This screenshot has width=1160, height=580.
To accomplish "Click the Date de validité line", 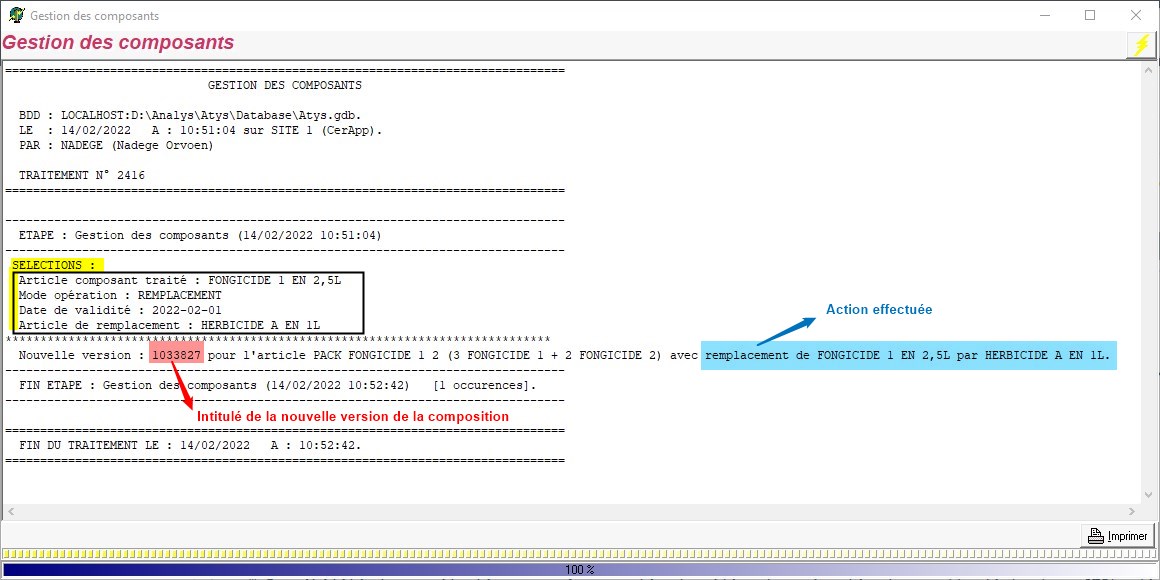I will pyautogui.click(x=120, y=310).
